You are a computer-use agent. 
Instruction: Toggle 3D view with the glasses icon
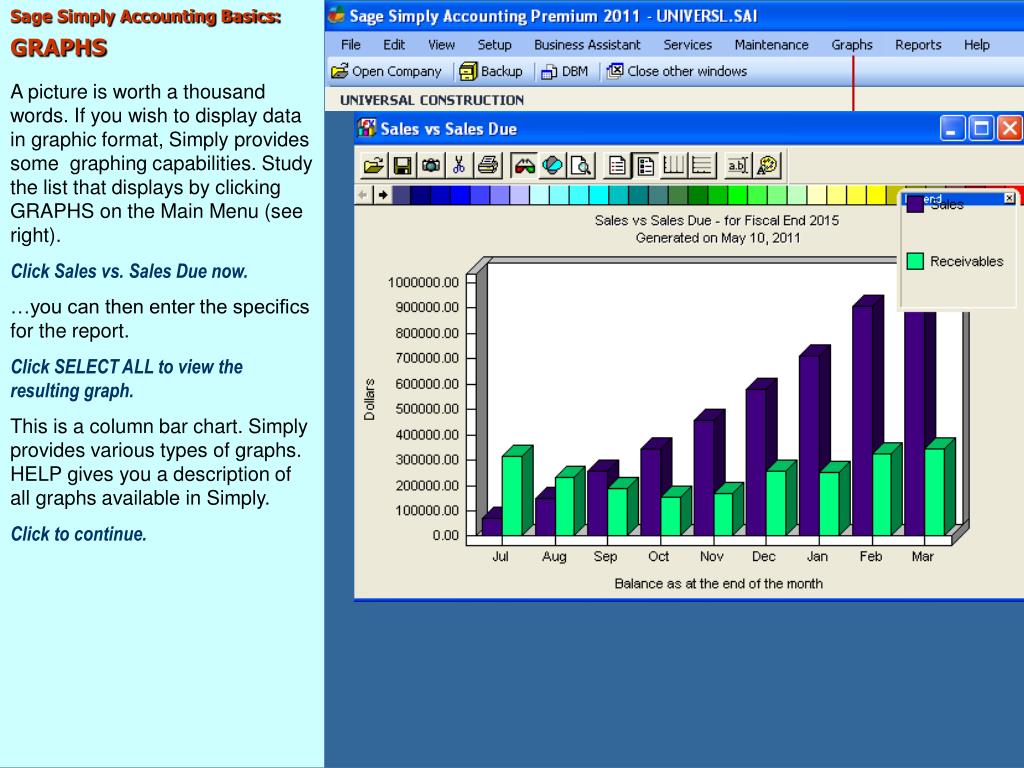click(524, 165)
